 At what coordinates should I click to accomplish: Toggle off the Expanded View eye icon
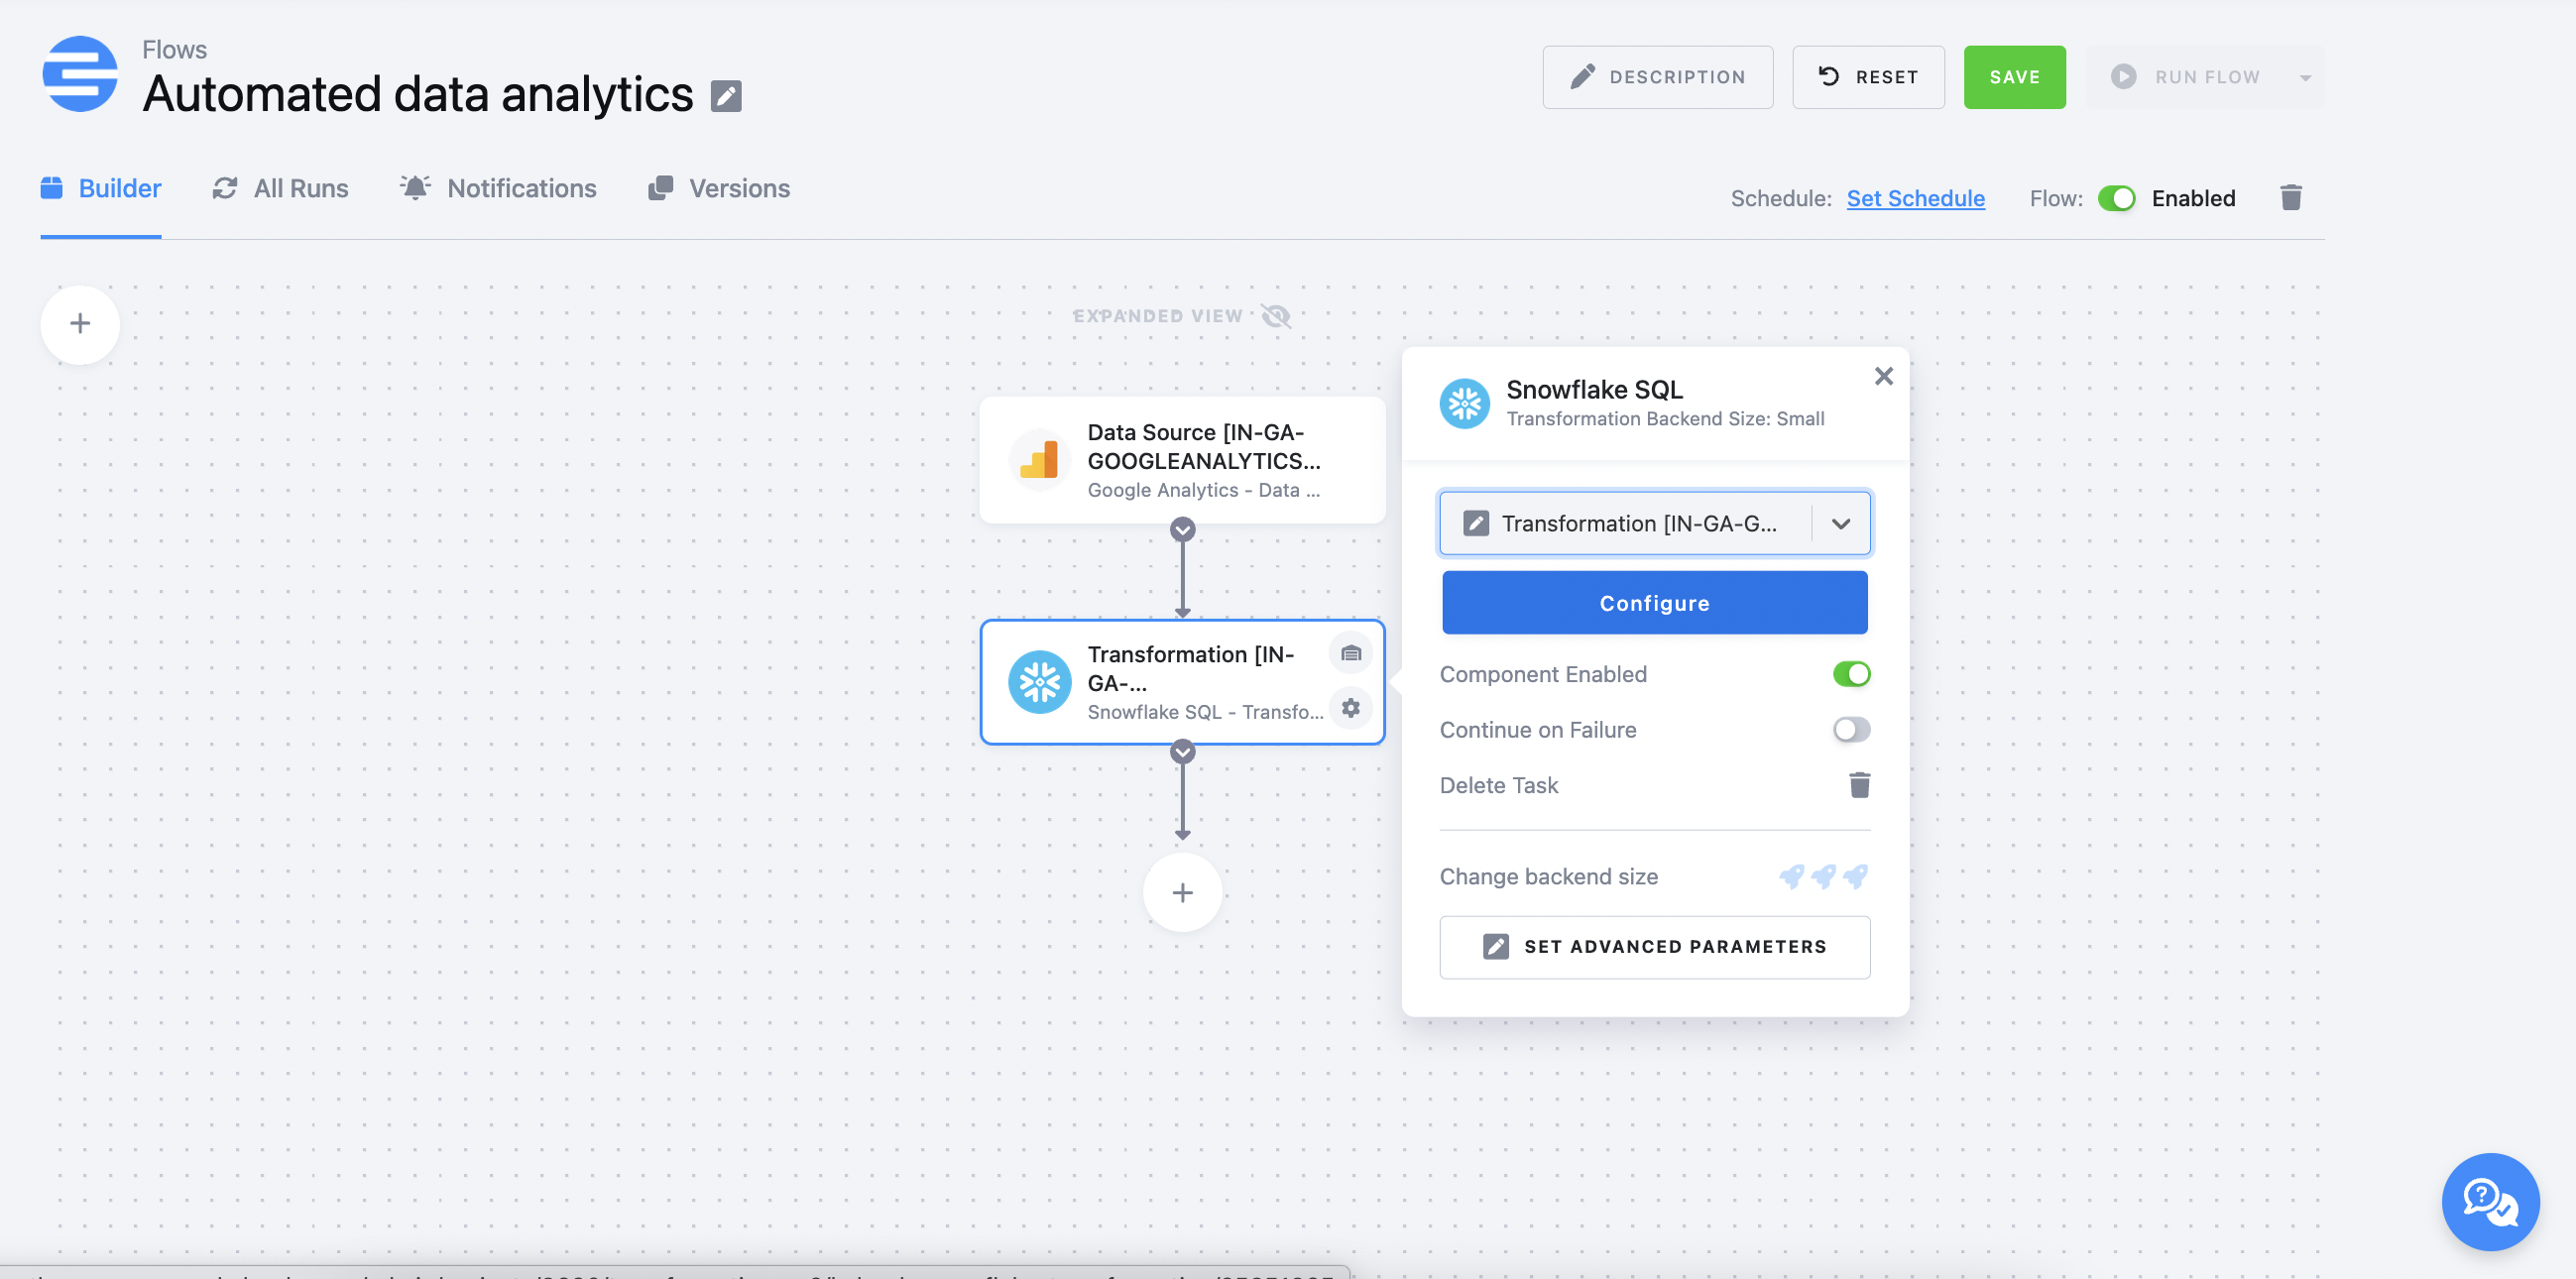(x=1275, y=315)
